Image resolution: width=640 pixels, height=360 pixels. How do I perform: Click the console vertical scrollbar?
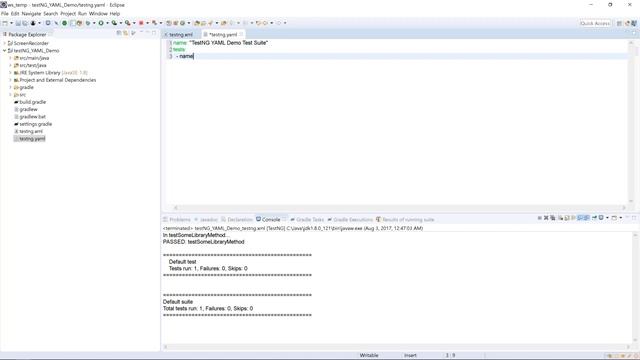point(635,288)
